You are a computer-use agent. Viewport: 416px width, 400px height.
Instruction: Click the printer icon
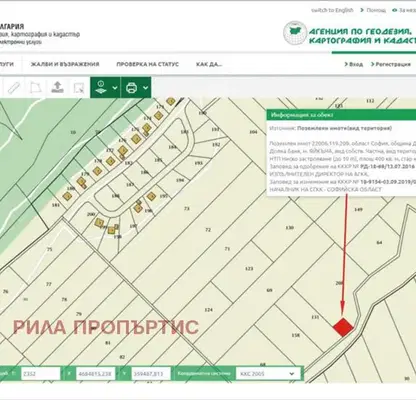[x=131, y=88]
